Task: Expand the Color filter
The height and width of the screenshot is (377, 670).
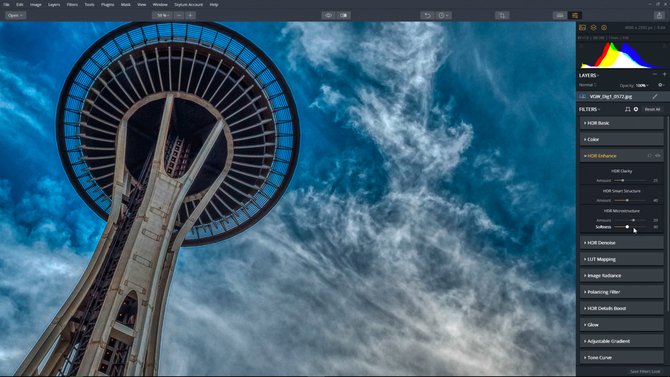Action: (621, 139)
